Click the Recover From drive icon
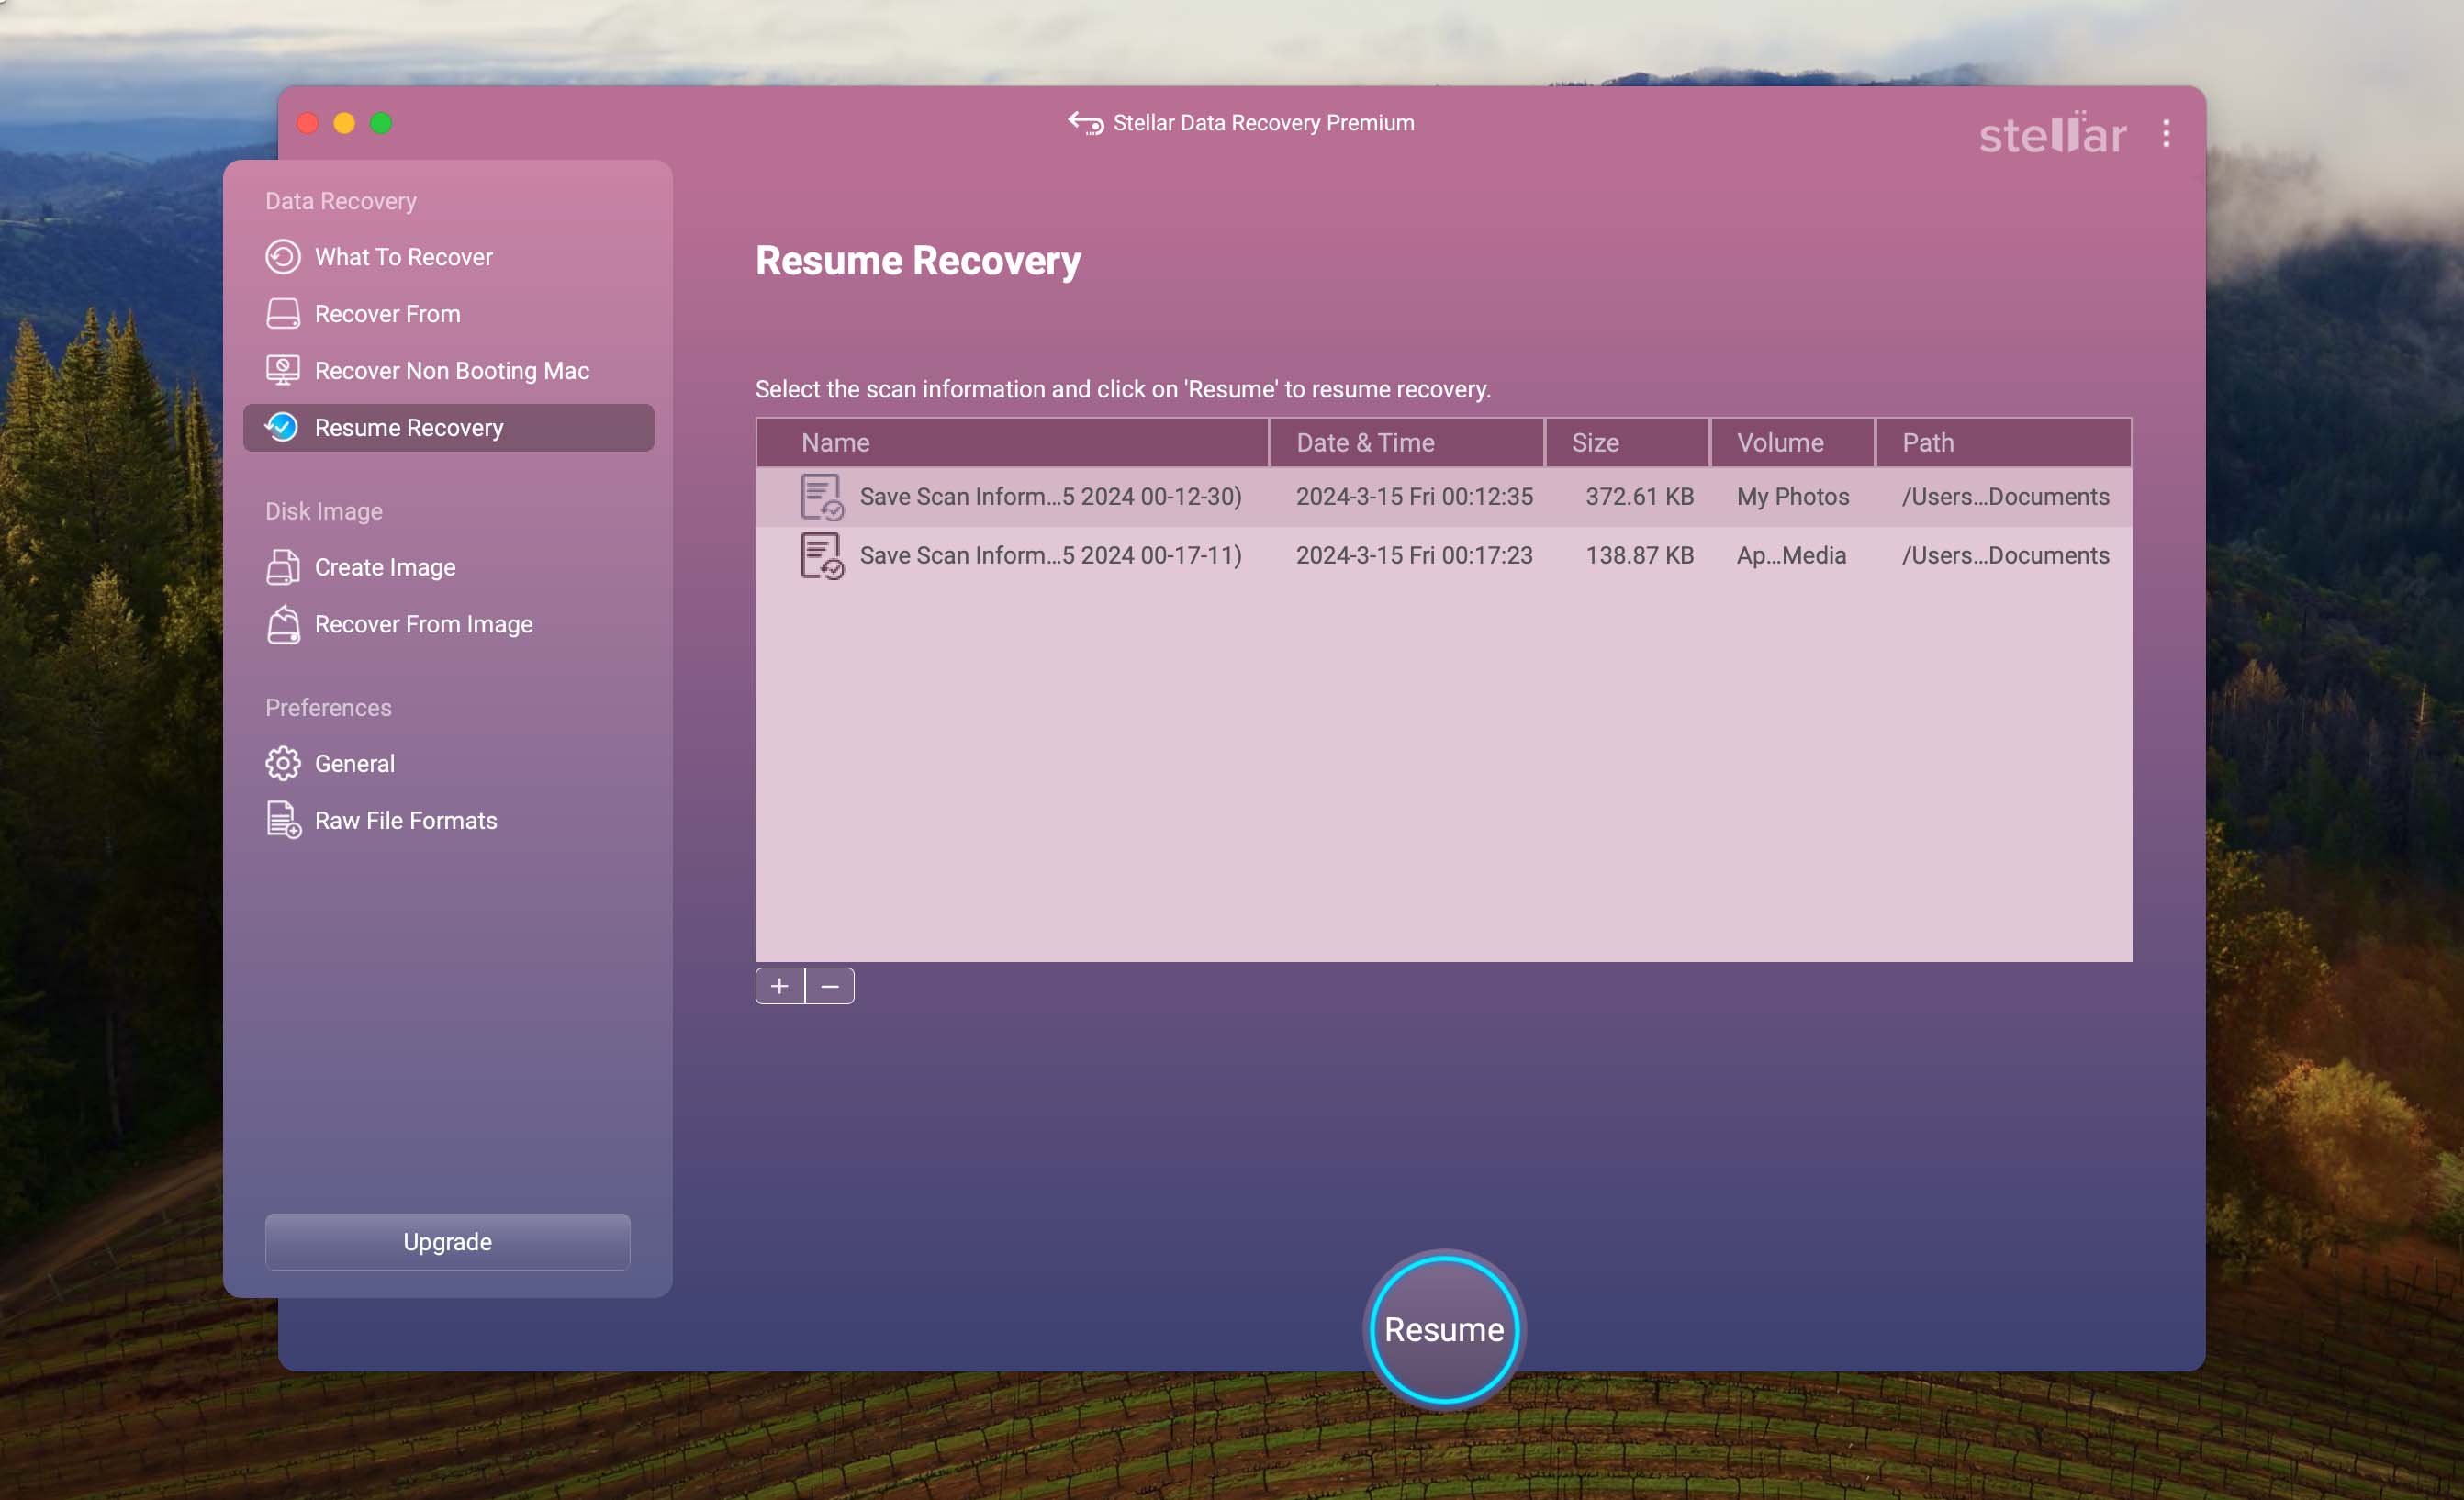 (283, 314)
